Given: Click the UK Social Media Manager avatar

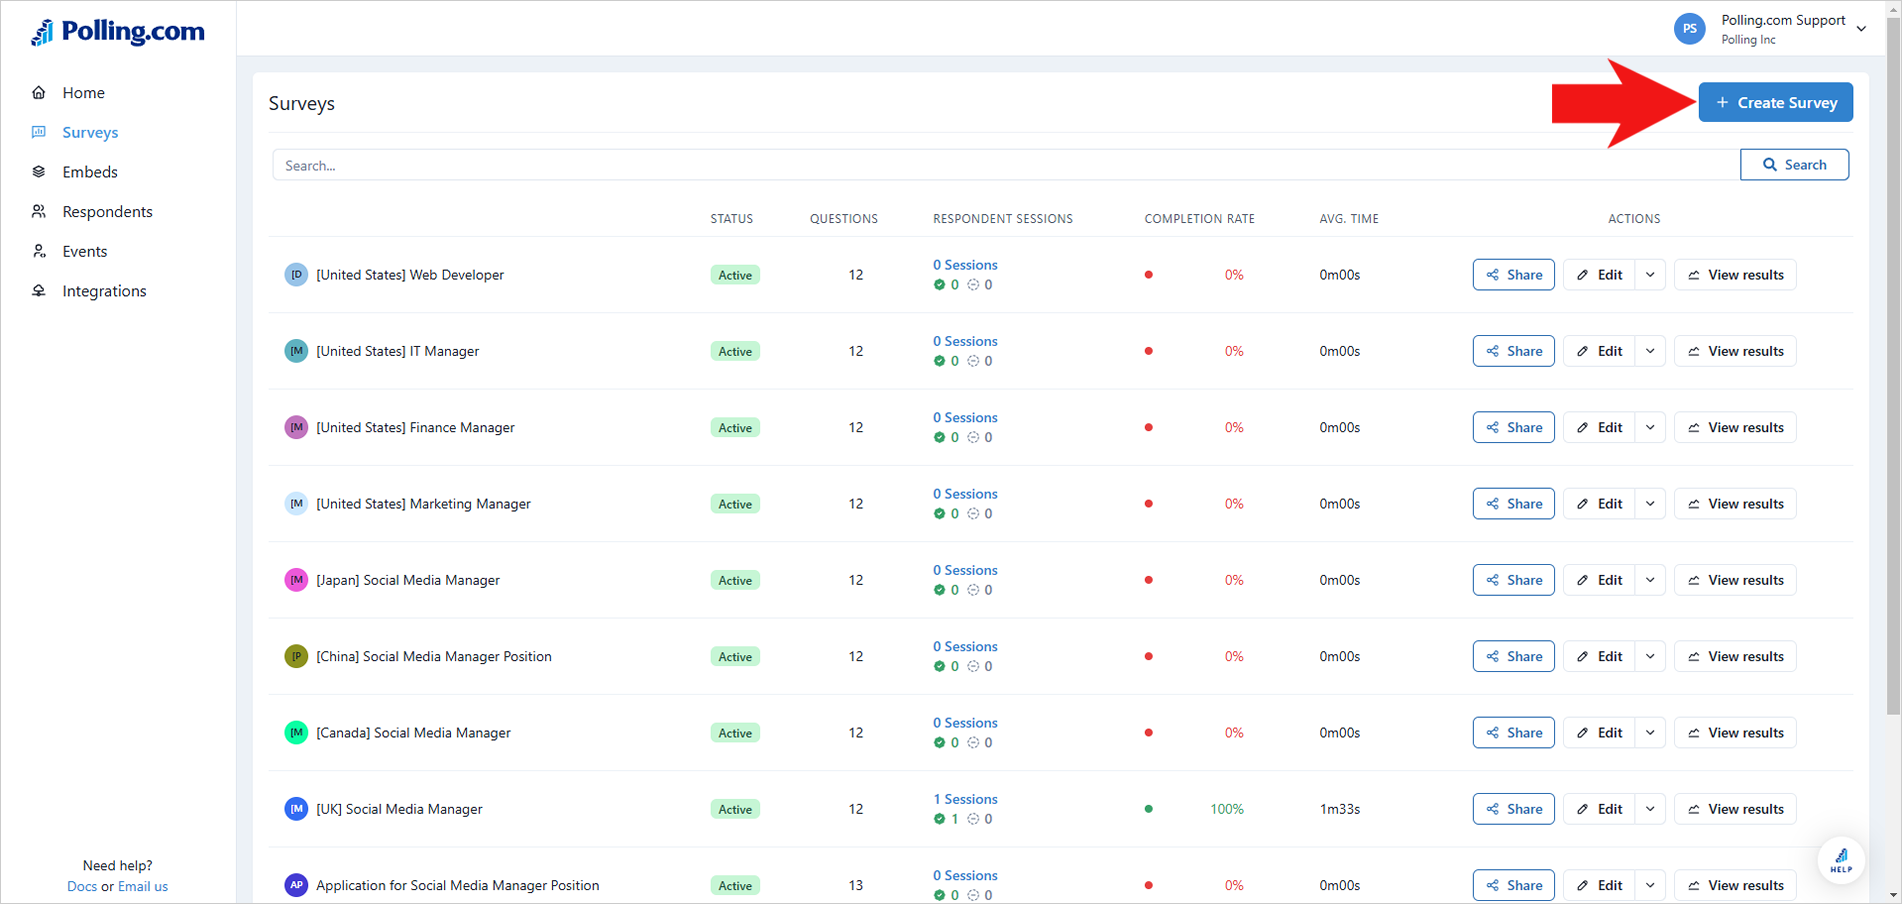Looking at the screenshot, I should [296, 809].
